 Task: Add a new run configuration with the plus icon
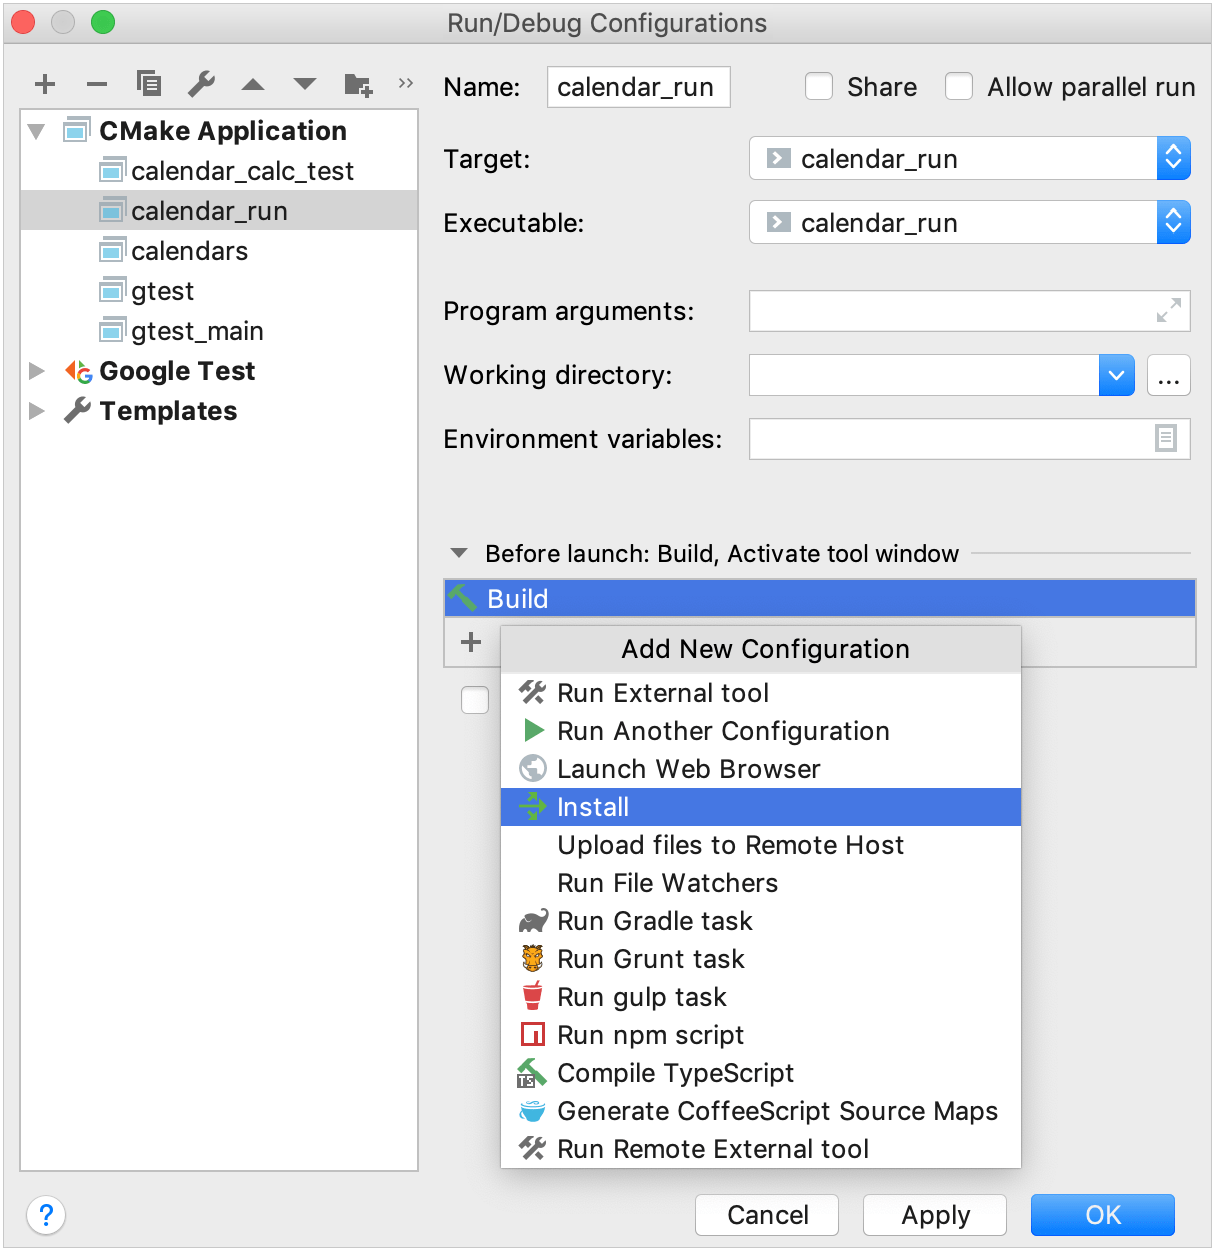(45, 84)
